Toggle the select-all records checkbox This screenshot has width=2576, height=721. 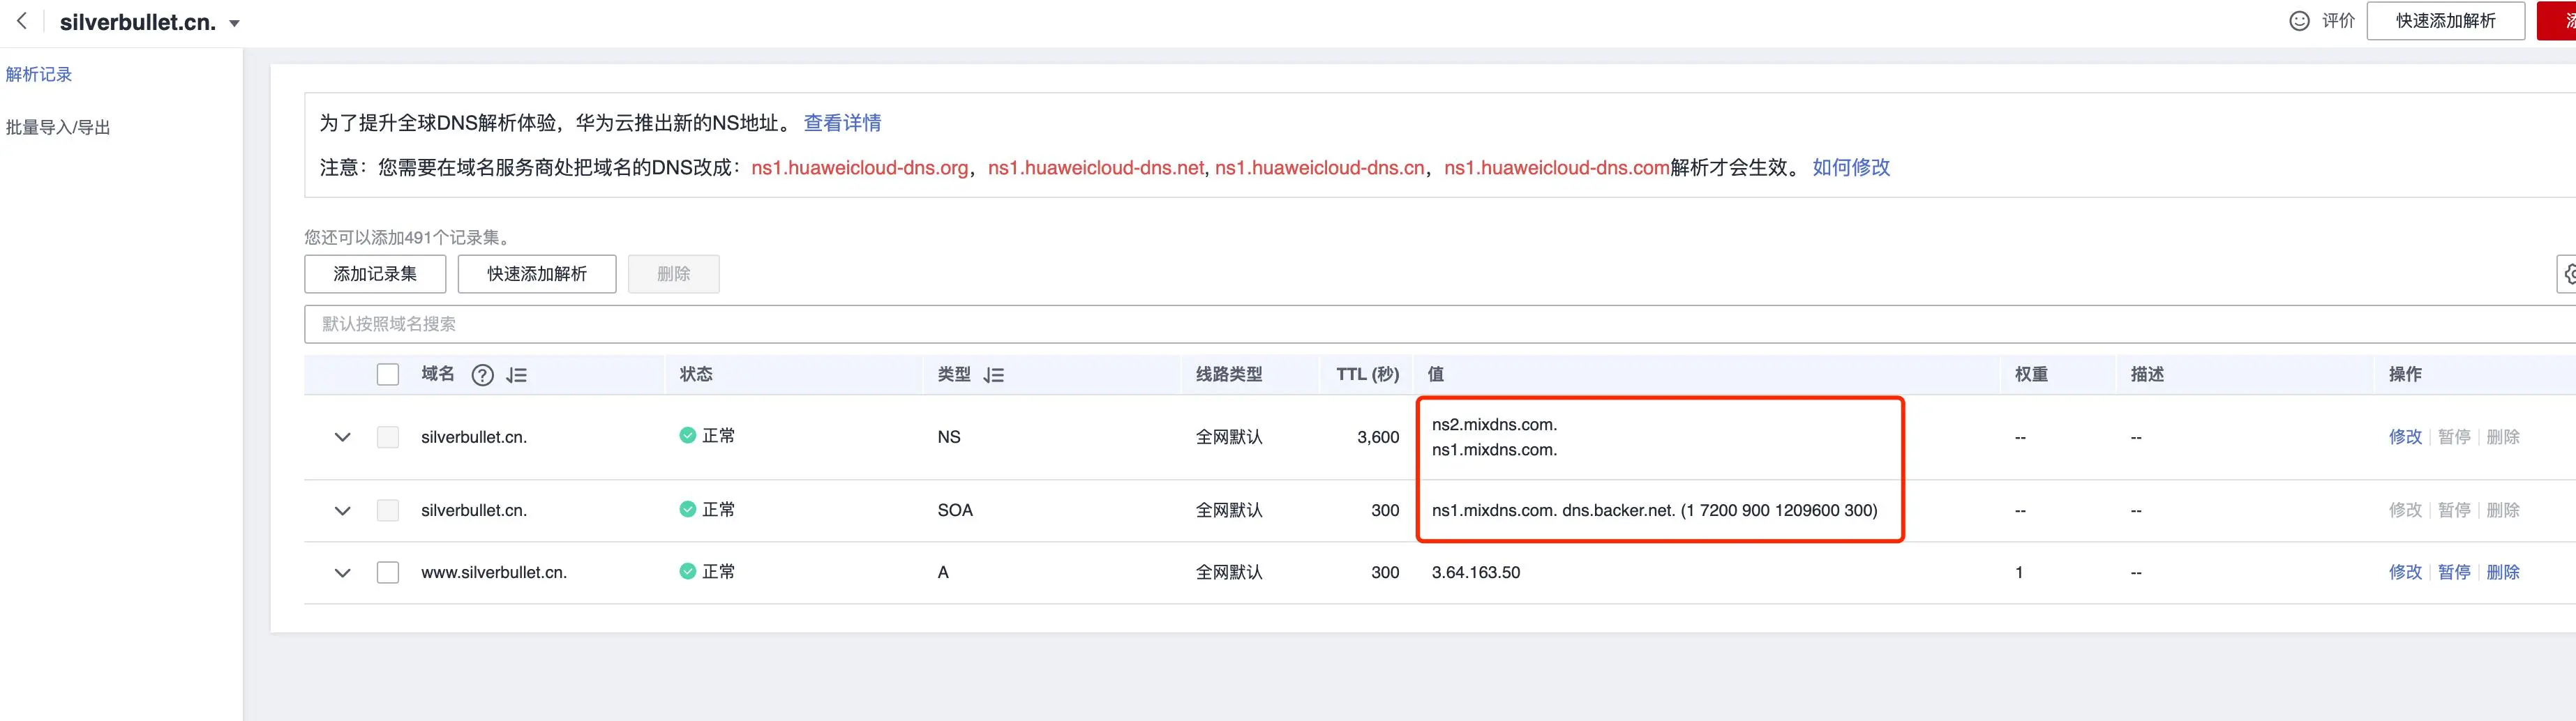click(x=388, y=375)
